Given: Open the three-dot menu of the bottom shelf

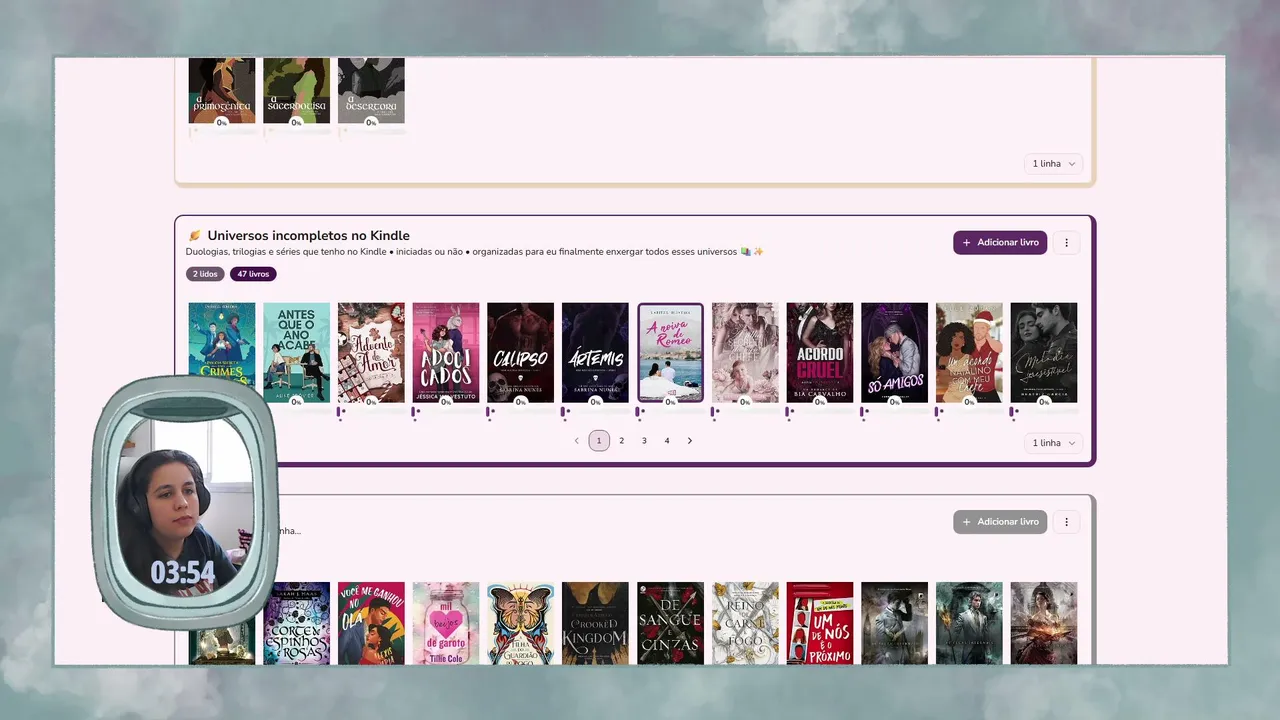Looking at the screenshot, I should coord(1067,522).
